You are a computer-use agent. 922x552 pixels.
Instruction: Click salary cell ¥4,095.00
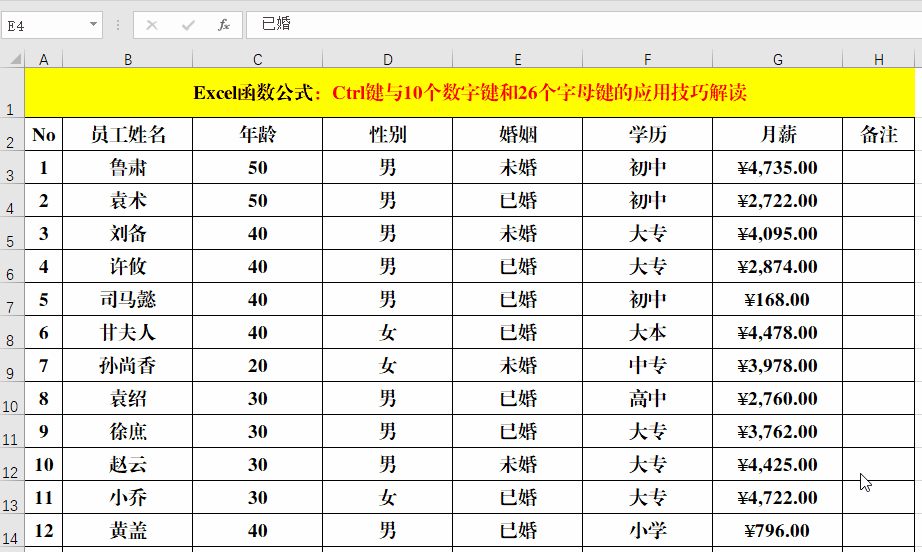(777, 233)
